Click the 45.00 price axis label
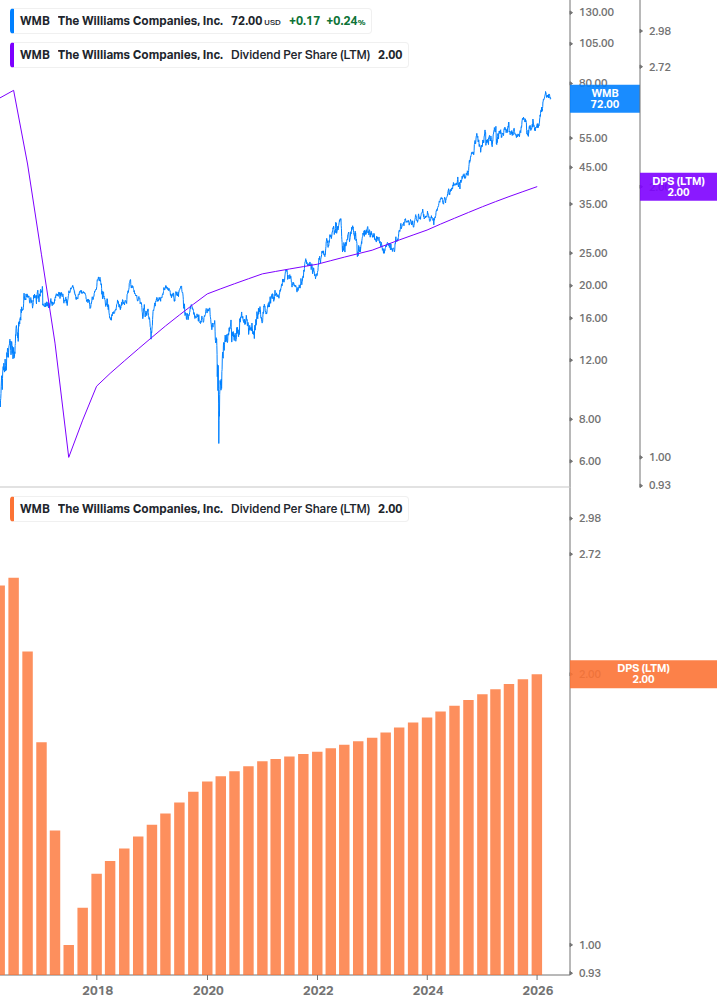The image size is (717, 1005). pyautogui.click(x=593, y=167)
